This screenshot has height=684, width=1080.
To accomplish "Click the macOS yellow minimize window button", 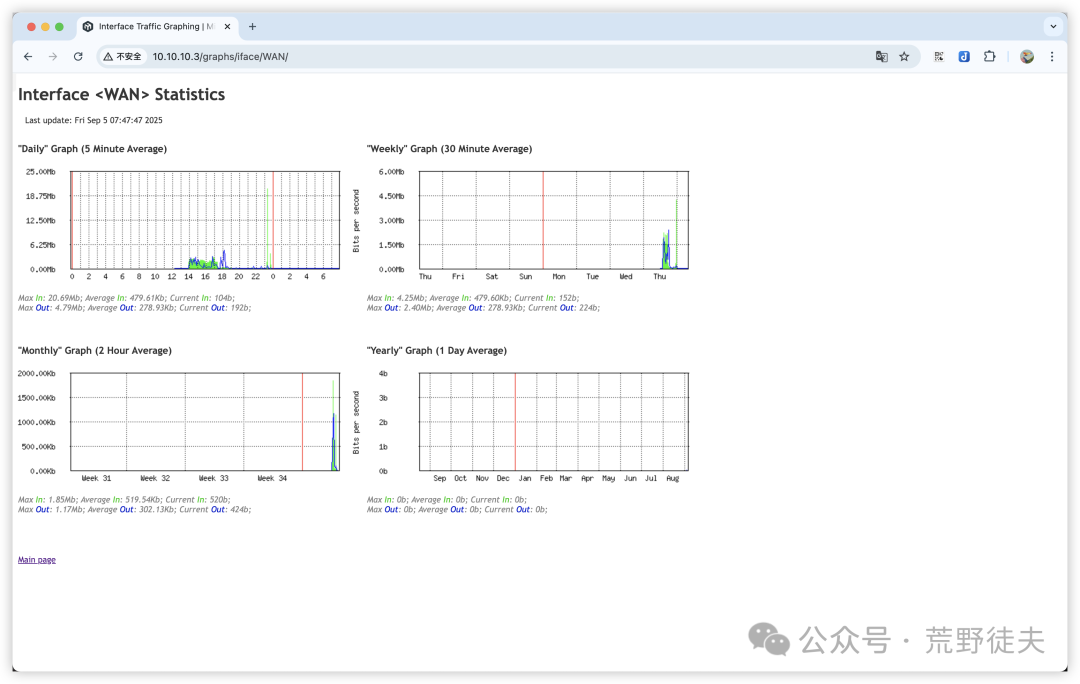I will coord(45,27).
